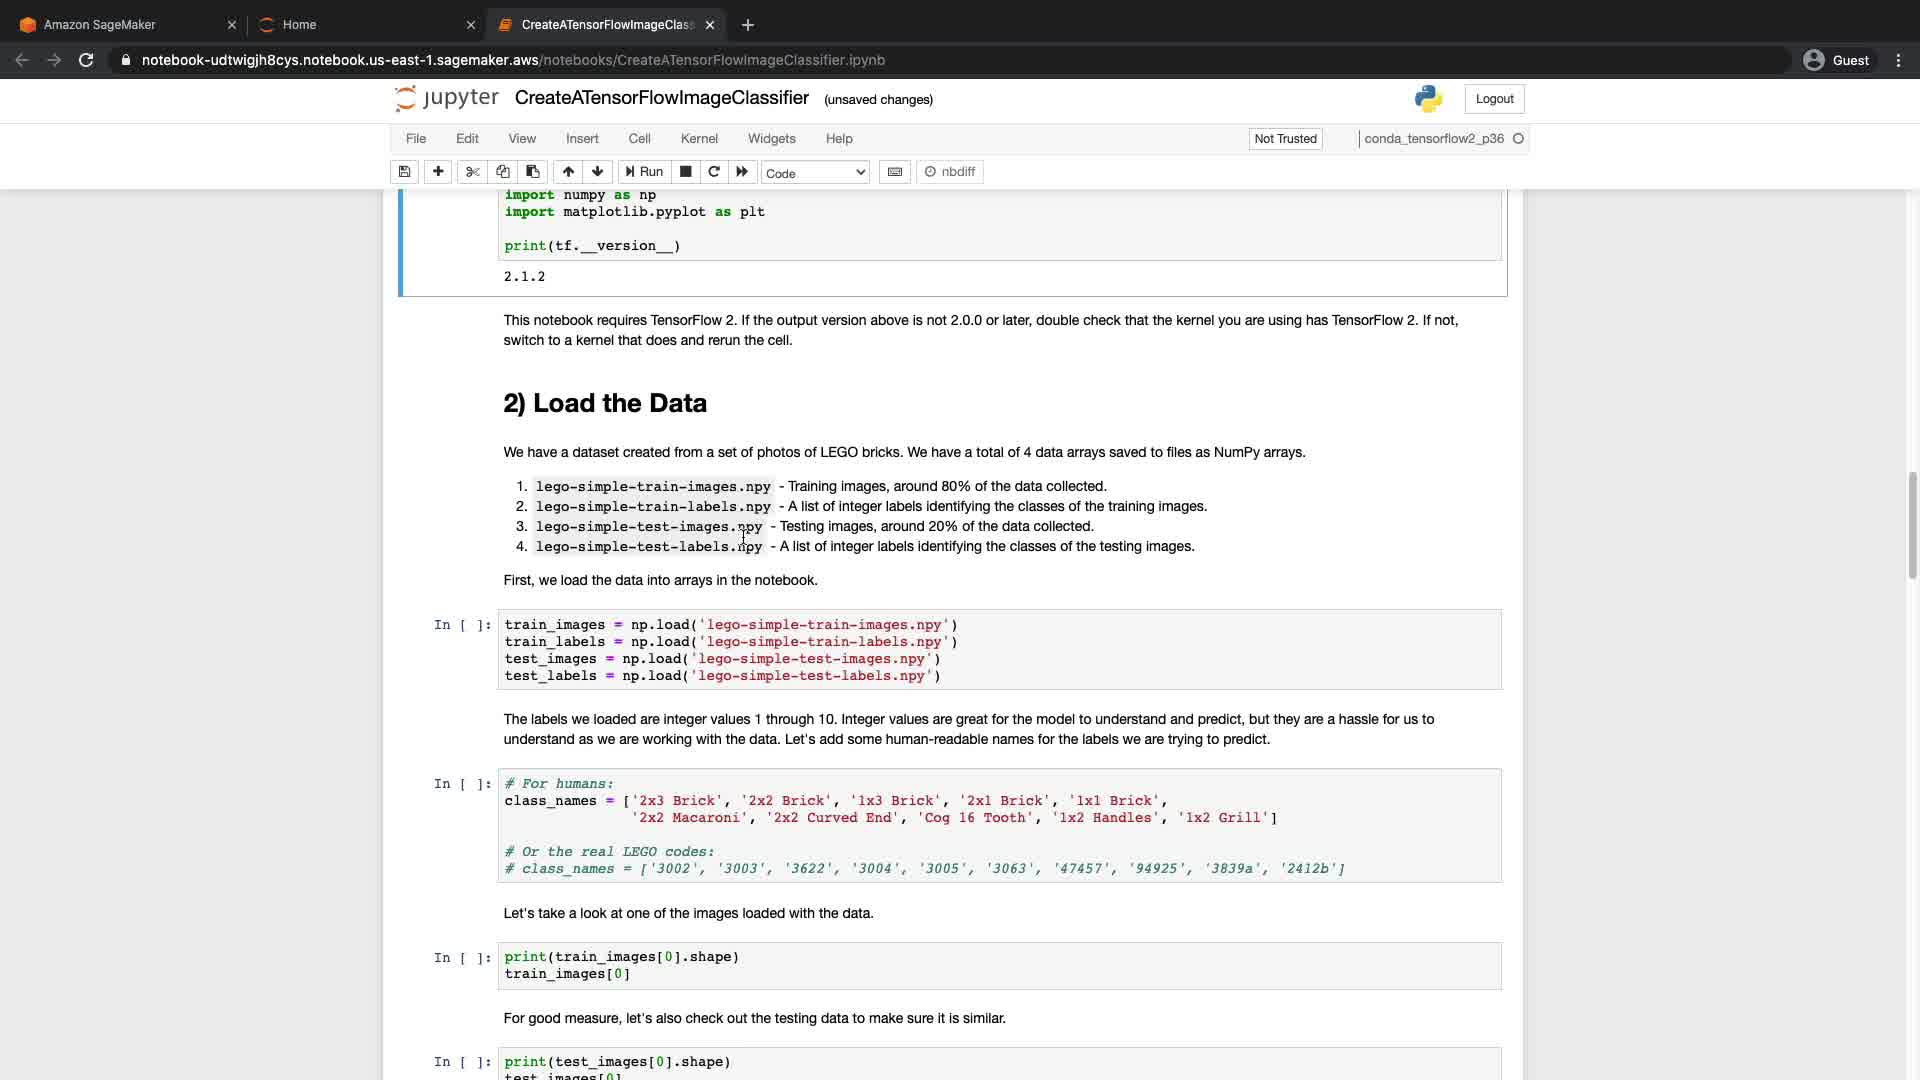The width and height of the screenshot is (1920, 1080).
Task: Open the Kernel menu
Action: 699,139
